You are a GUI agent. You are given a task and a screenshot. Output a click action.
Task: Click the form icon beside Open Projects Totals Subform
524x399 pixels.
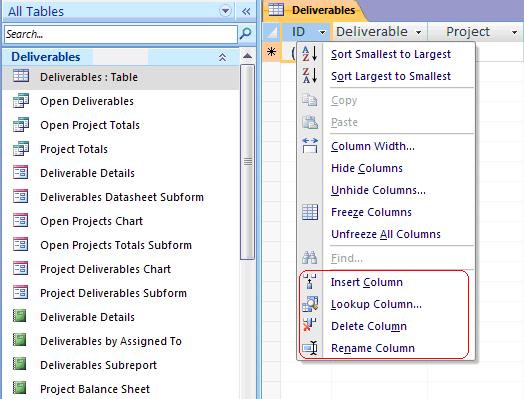pyautogui.click(x=20, y=245)
